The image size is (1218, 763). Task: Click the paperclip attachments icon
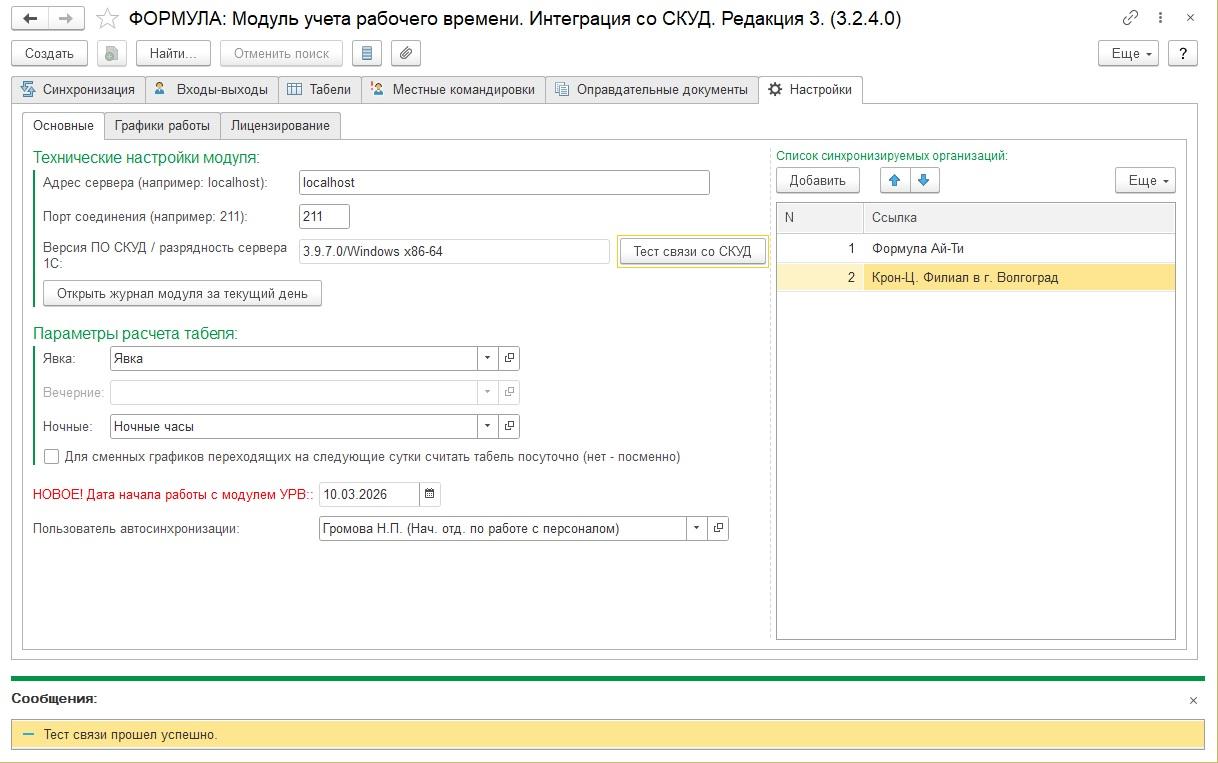click(405, 53)
